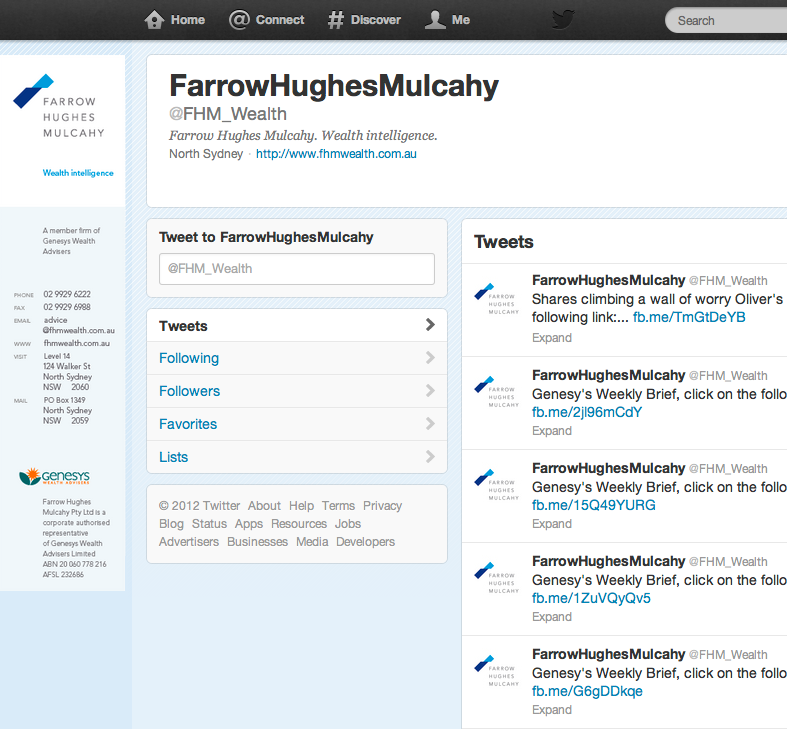
Task: Click the Farrow Hughes Mulcahy sidebar logo
Action: point(59,106)
